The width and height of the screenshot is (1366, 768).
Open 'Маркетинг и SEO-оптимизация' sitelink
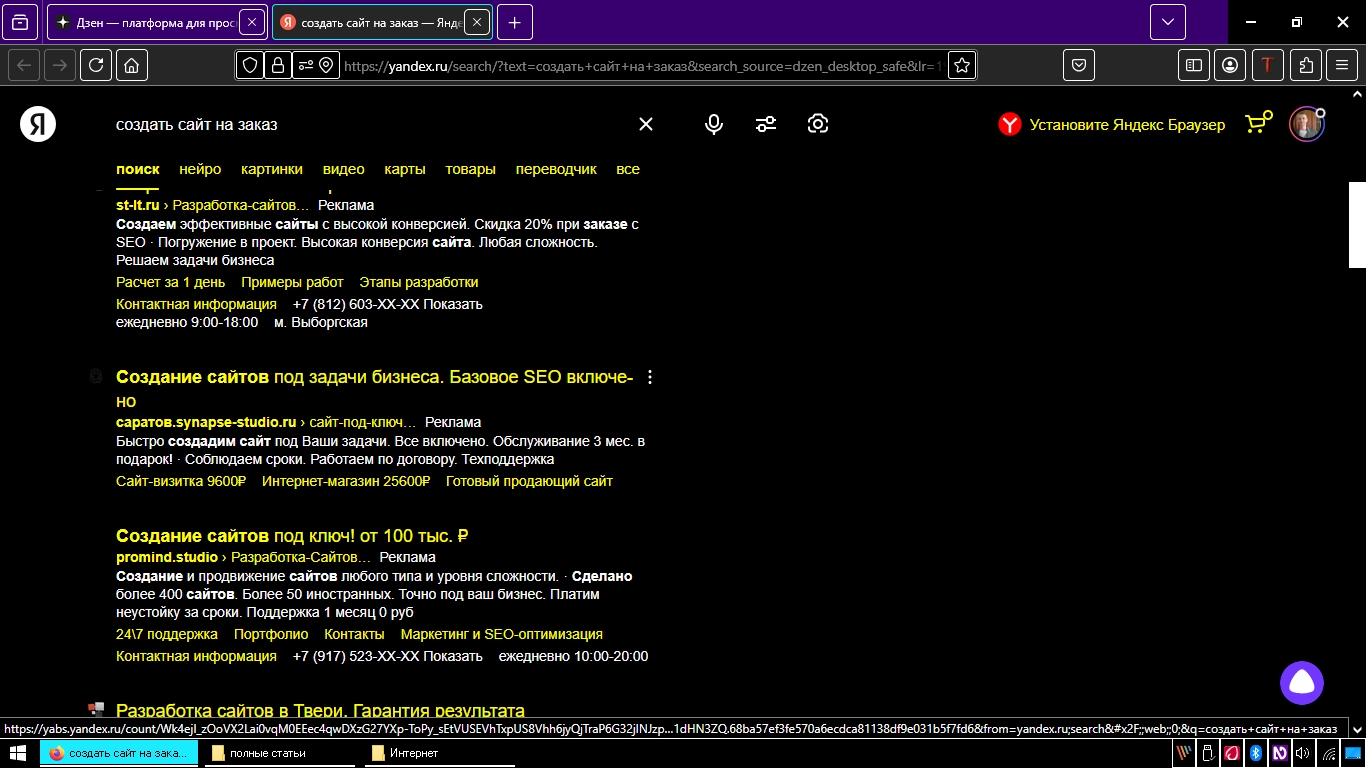(x=502, y=634)
